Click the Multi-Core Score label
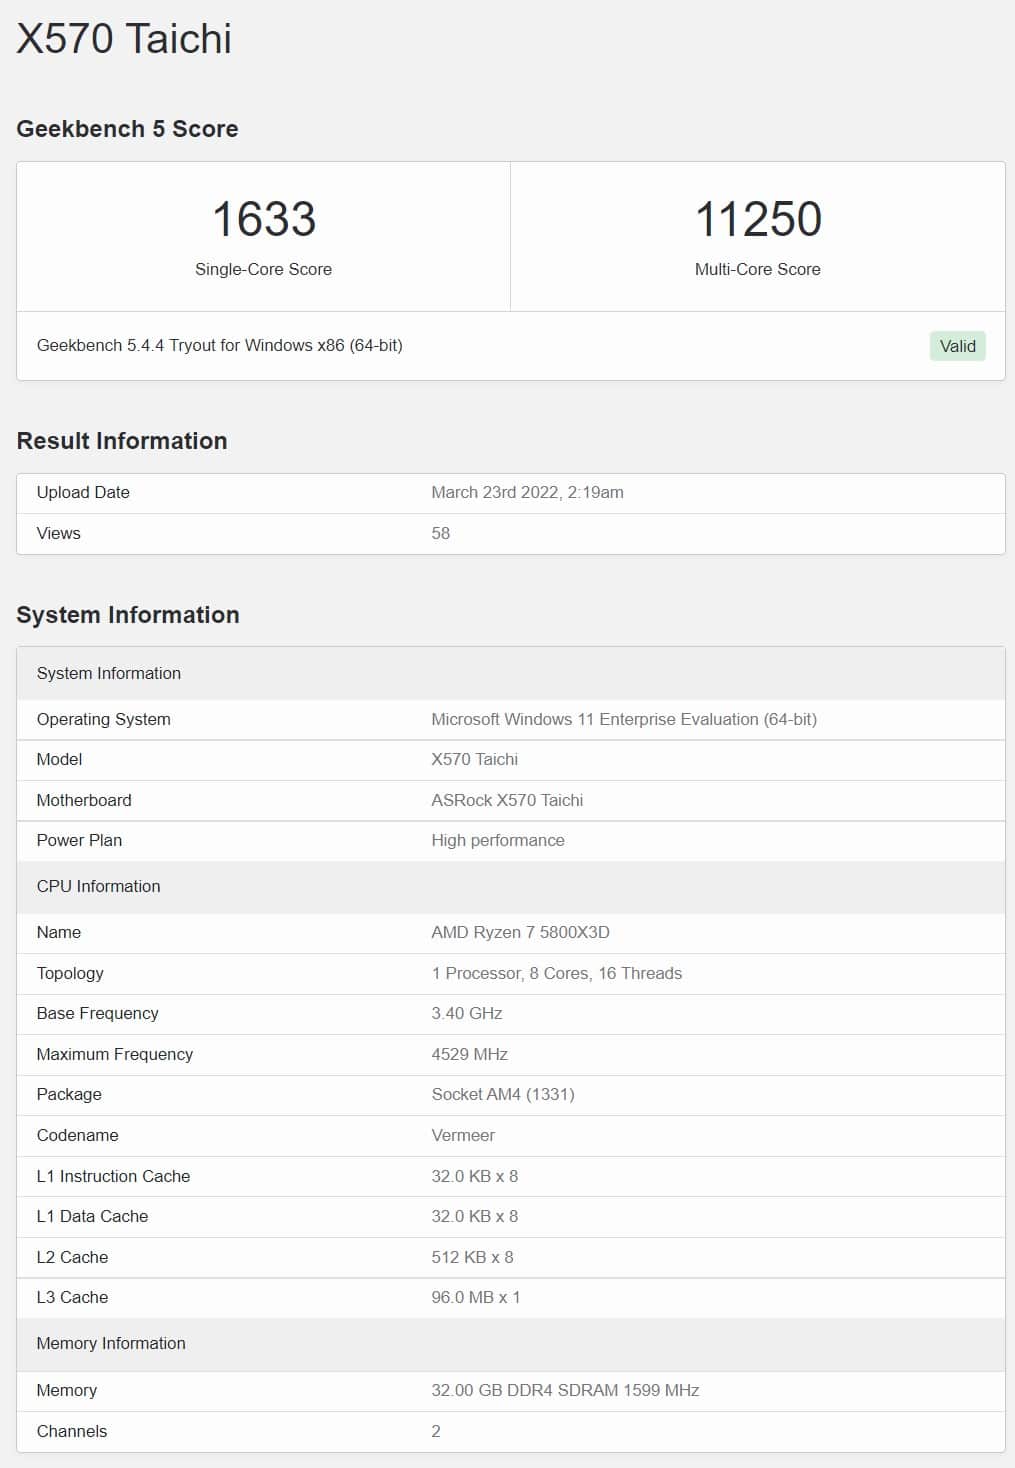 [758, 269]
